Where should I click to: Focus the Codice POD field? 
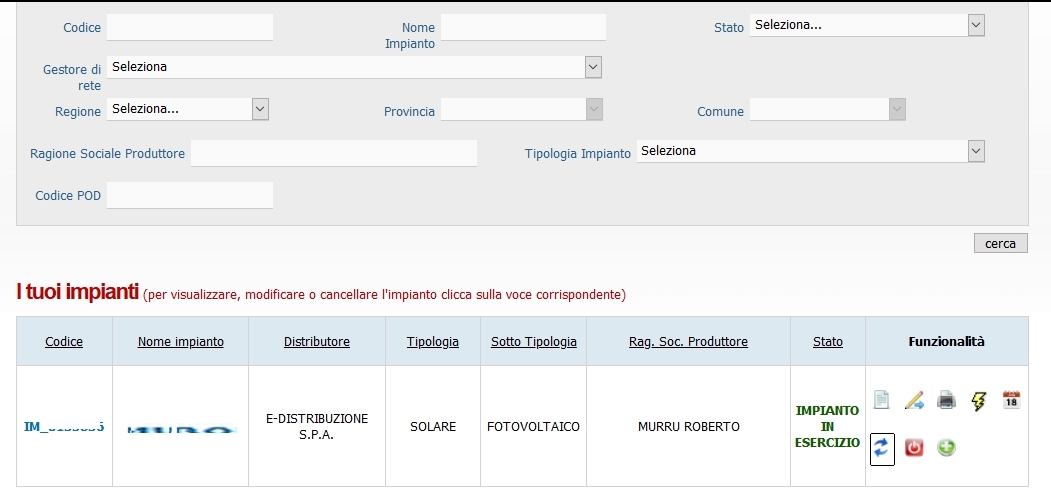click(190, 195)
